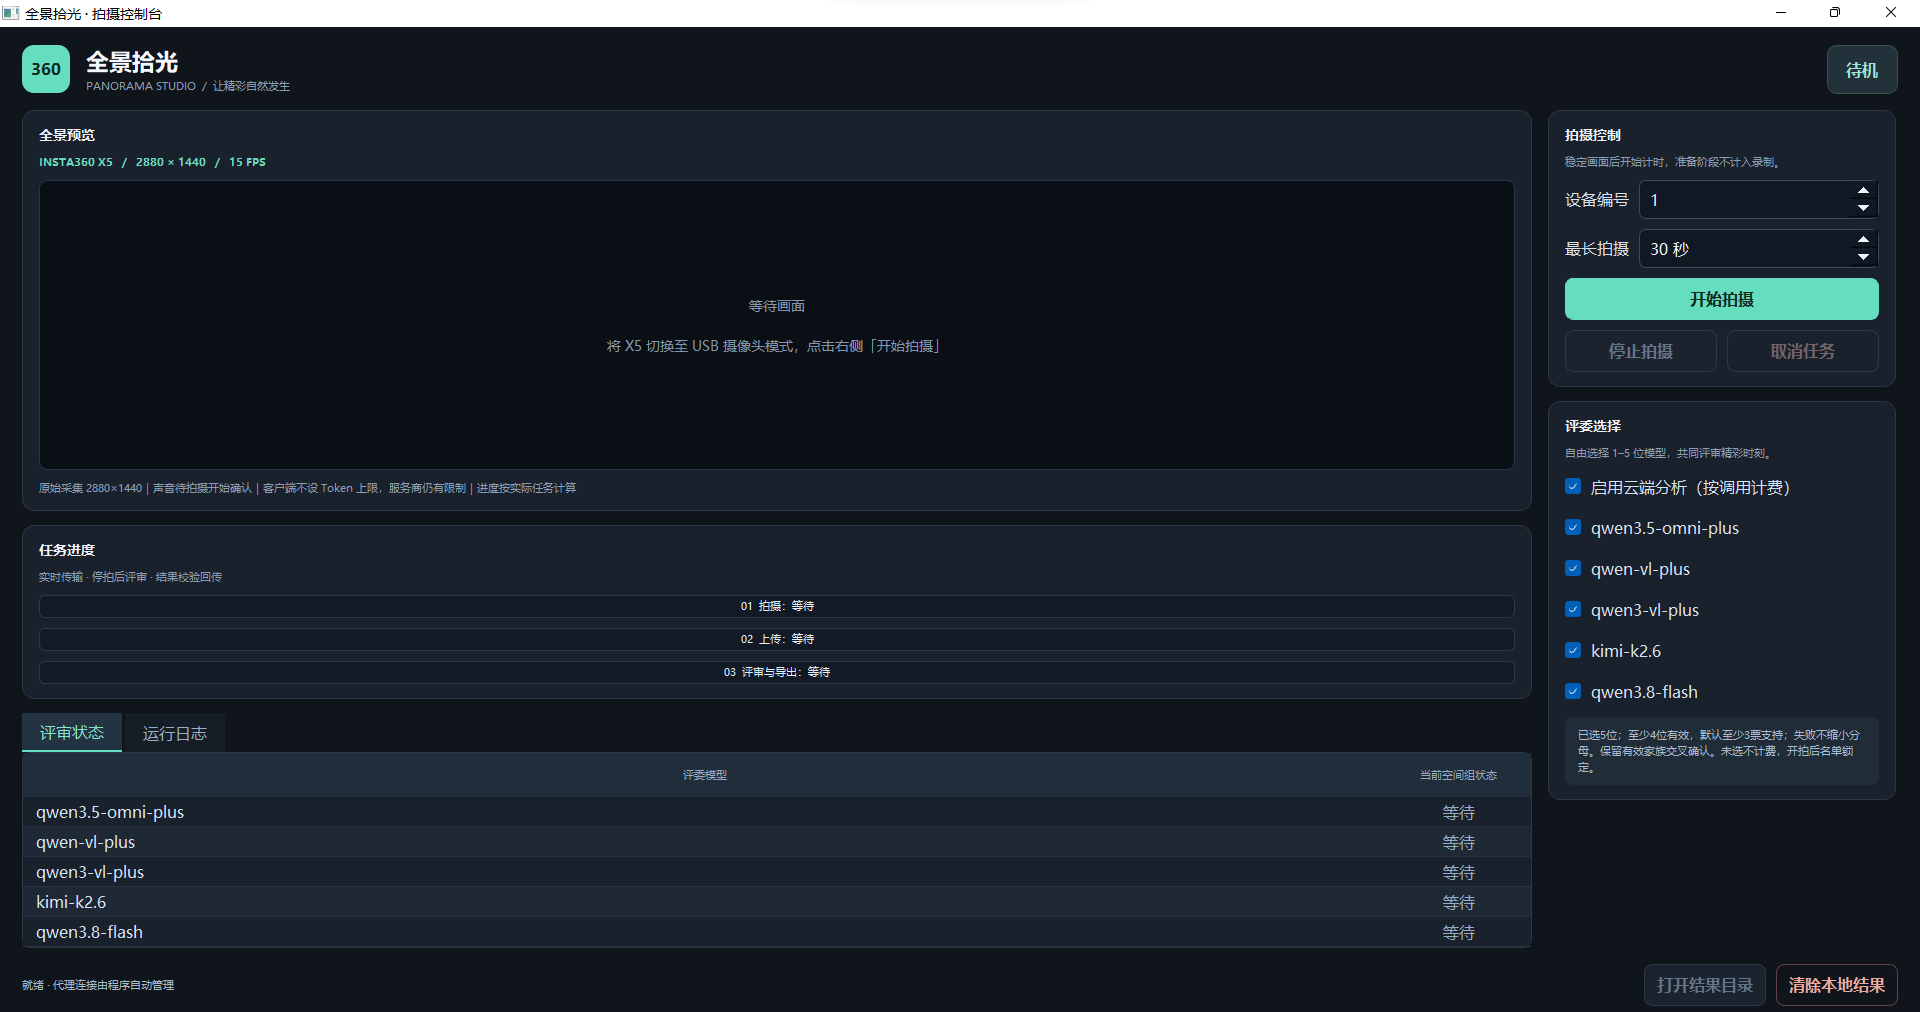
Task: Click 清除本地结果 to clear results
Action: 1836,985
